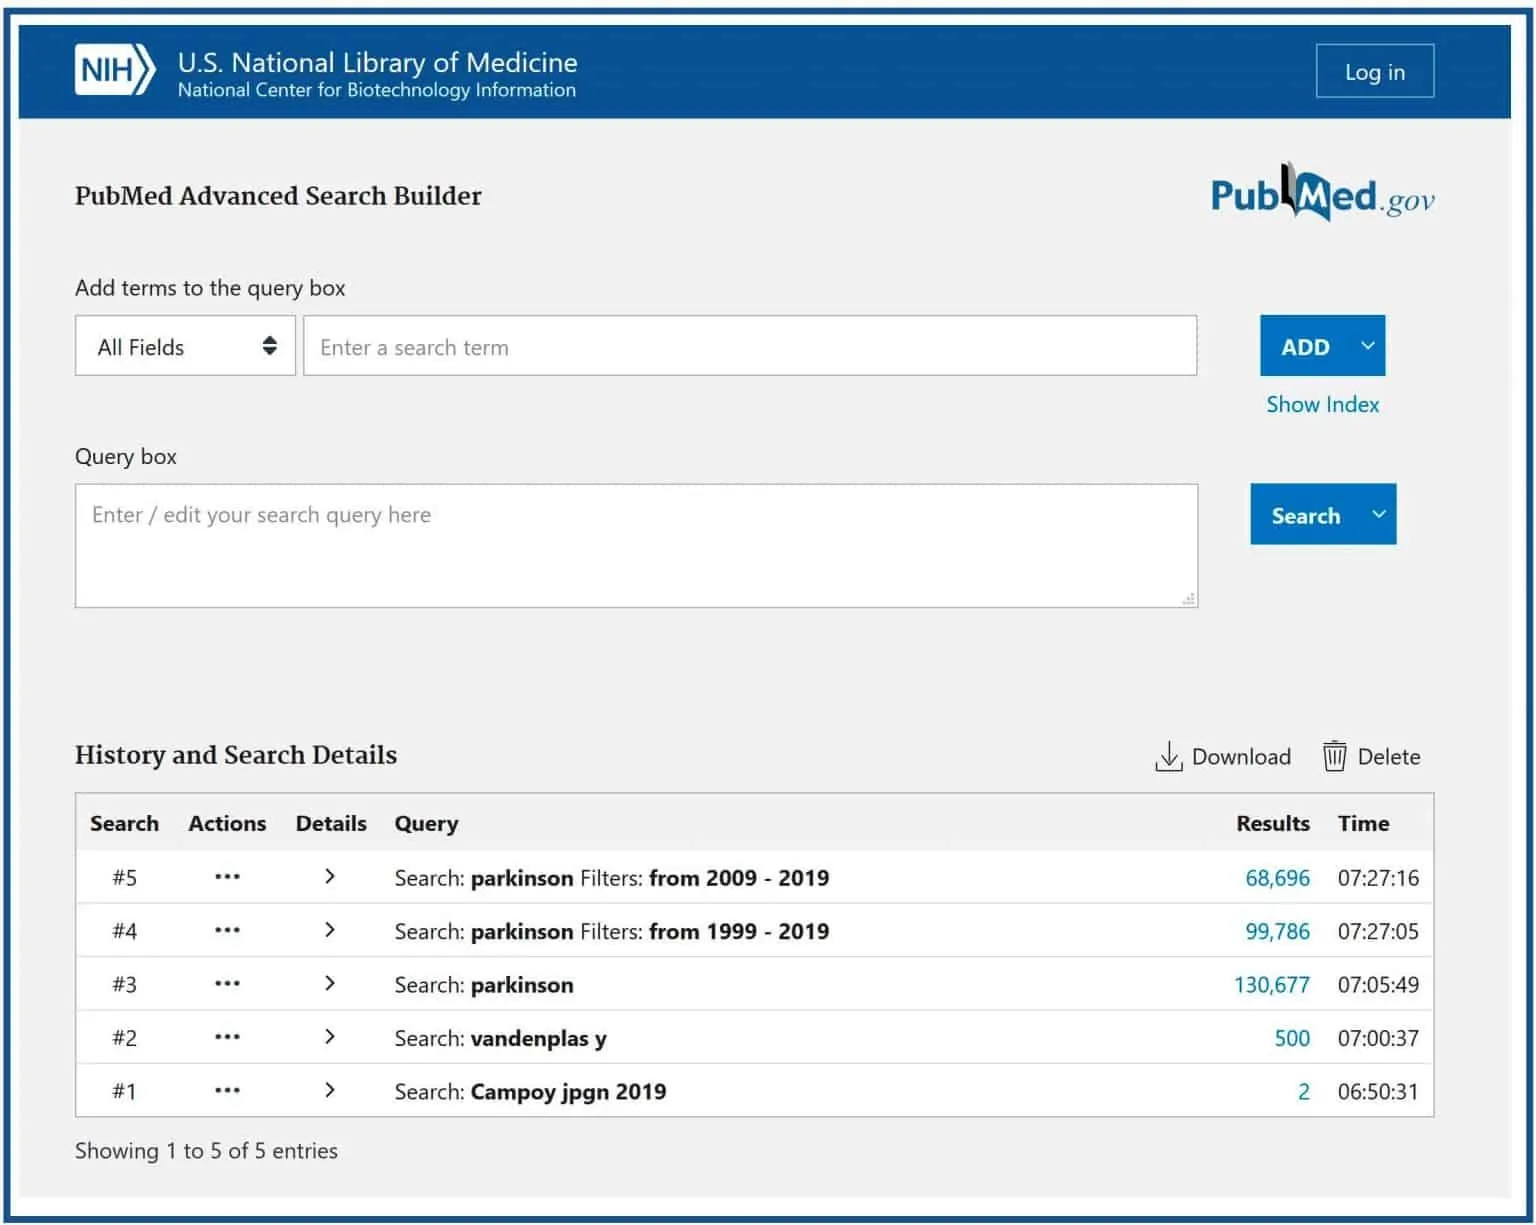Click the PubMed.gov logo
This screenshot has width=1536, height=1225.
[x=1321, y=195]
